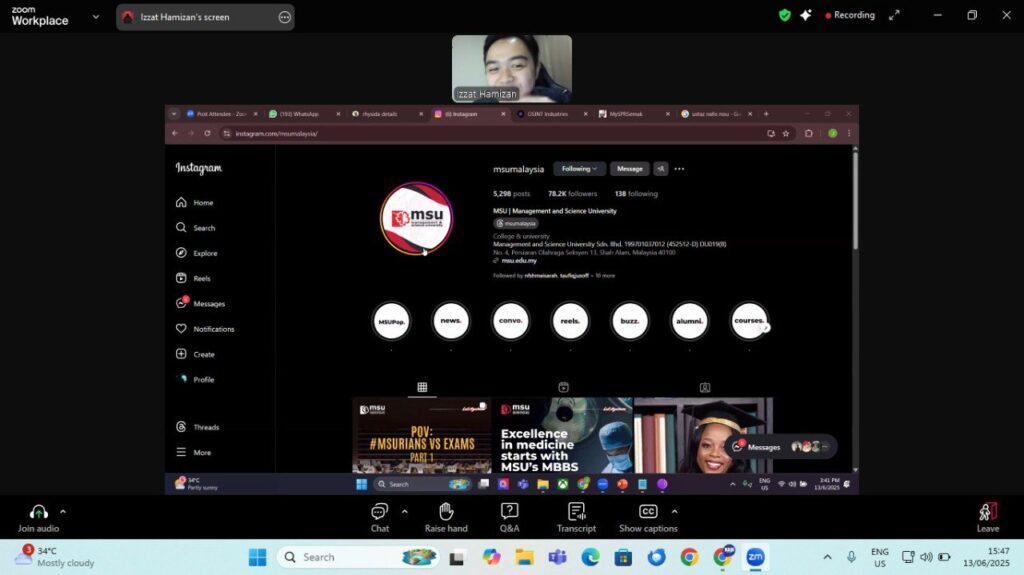This screenshot has height=575, width=1024.
Task: Open Microsoft Edge from taskbar
Action: coord(590,557)
